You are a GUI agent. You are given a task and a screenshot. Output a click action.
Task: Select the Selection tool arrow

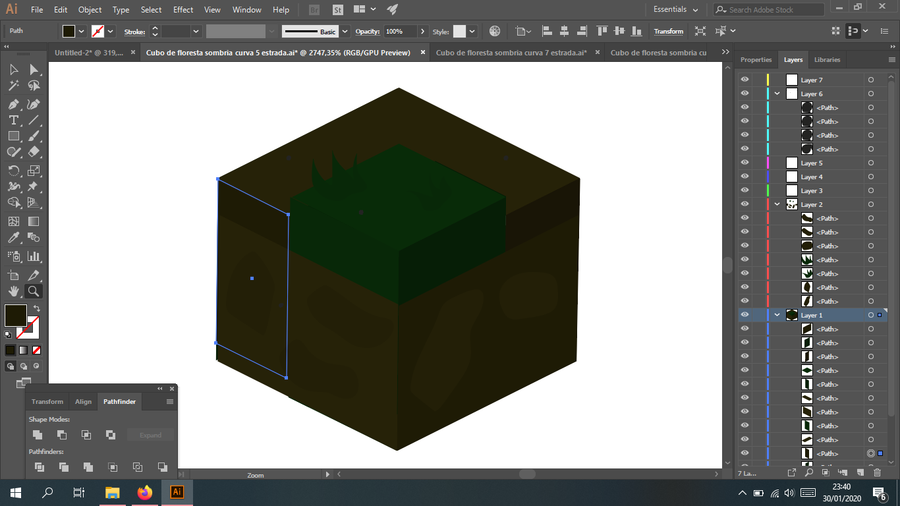point(13,69)
